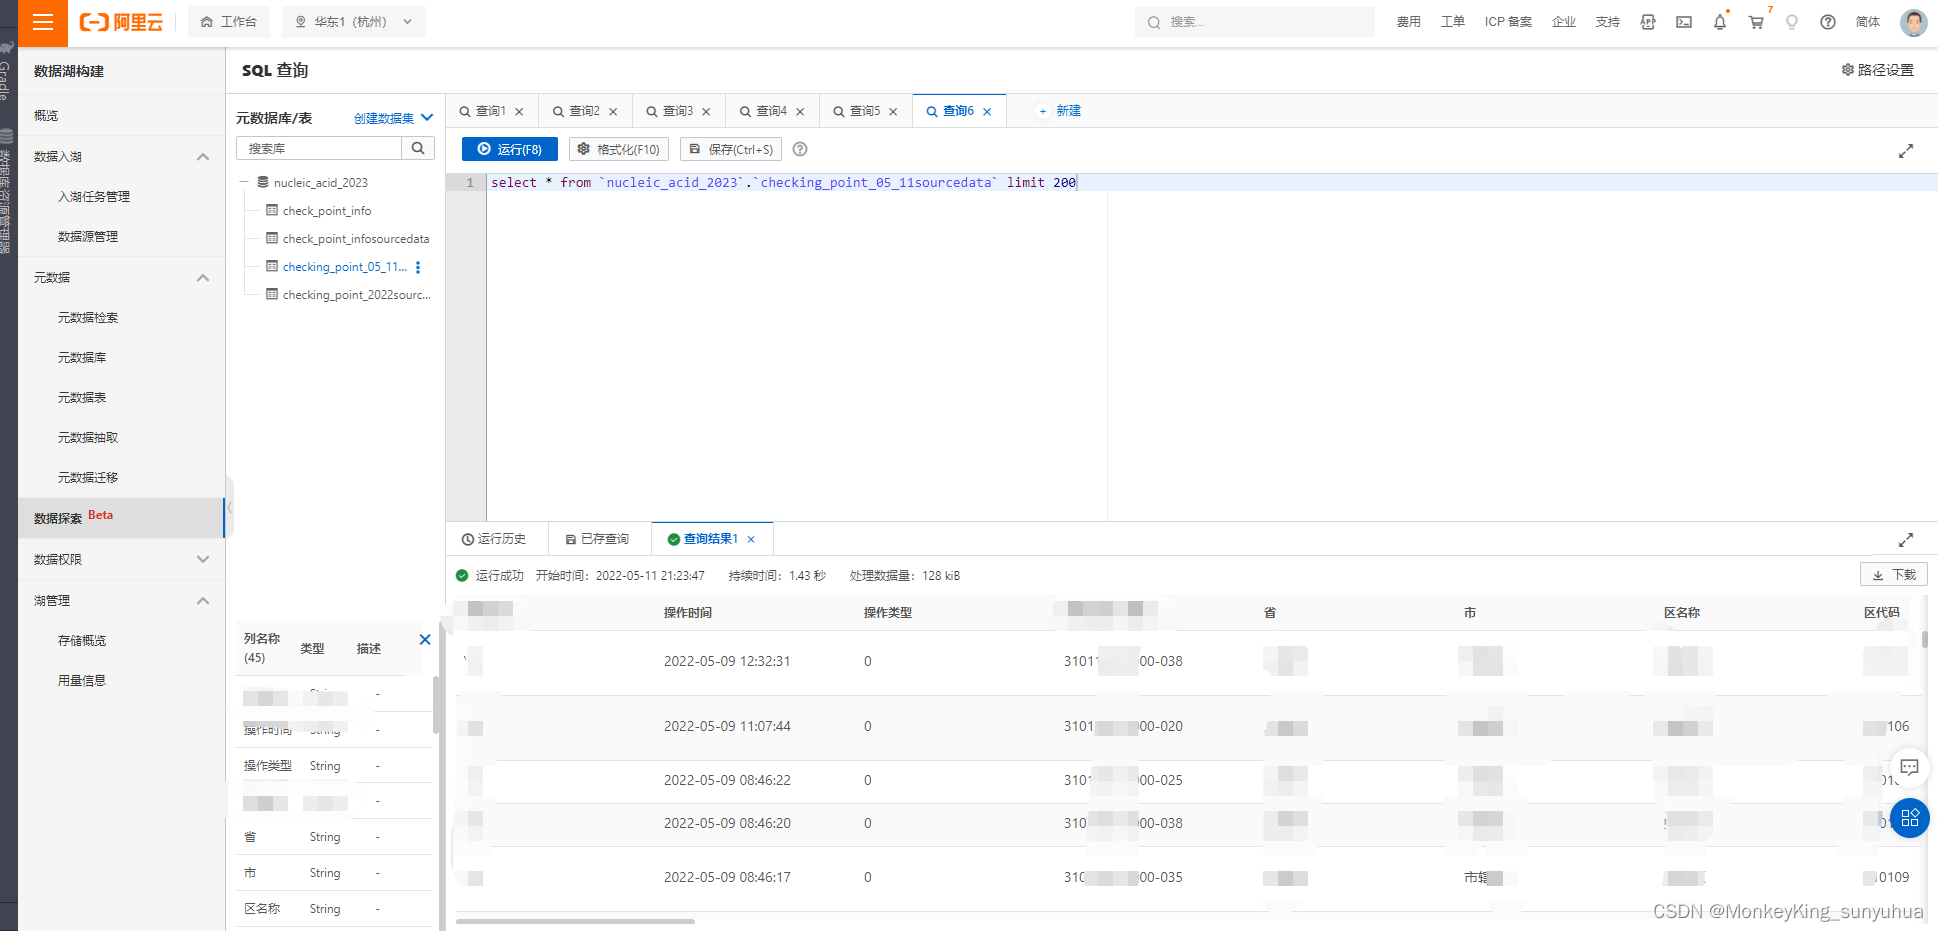This screenshot has width=1938, height=931.
Task: Open more options for checking_point_05_11 table
Action: pyautogui.click(x=418, y=267)
